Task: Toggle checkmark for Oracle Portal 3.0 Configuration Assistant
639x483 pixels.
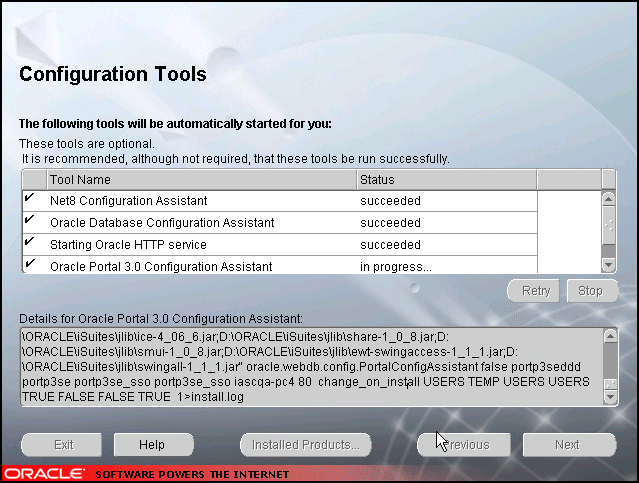Action: 29,263
